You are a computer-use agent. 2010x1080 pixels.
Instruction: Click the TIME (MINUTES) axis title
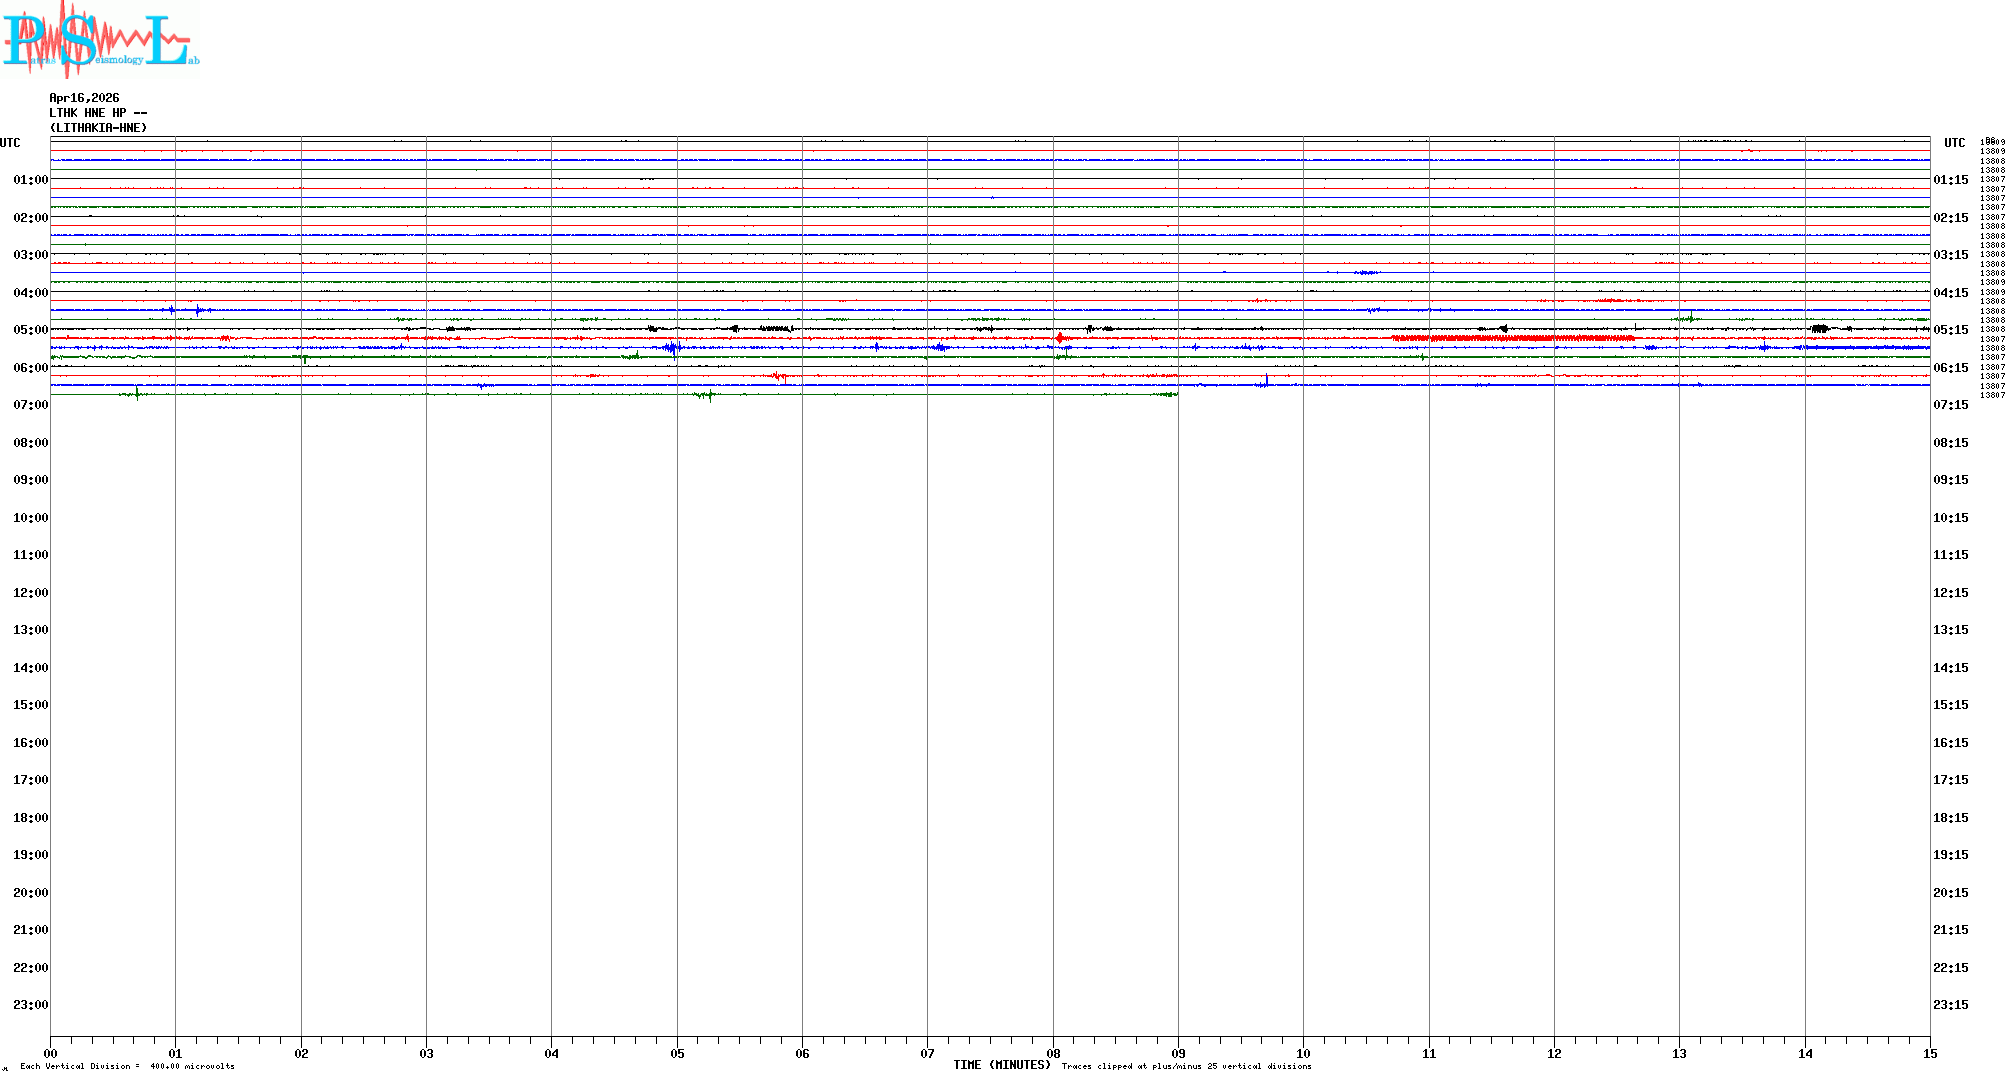(x=1001, y=1066)
